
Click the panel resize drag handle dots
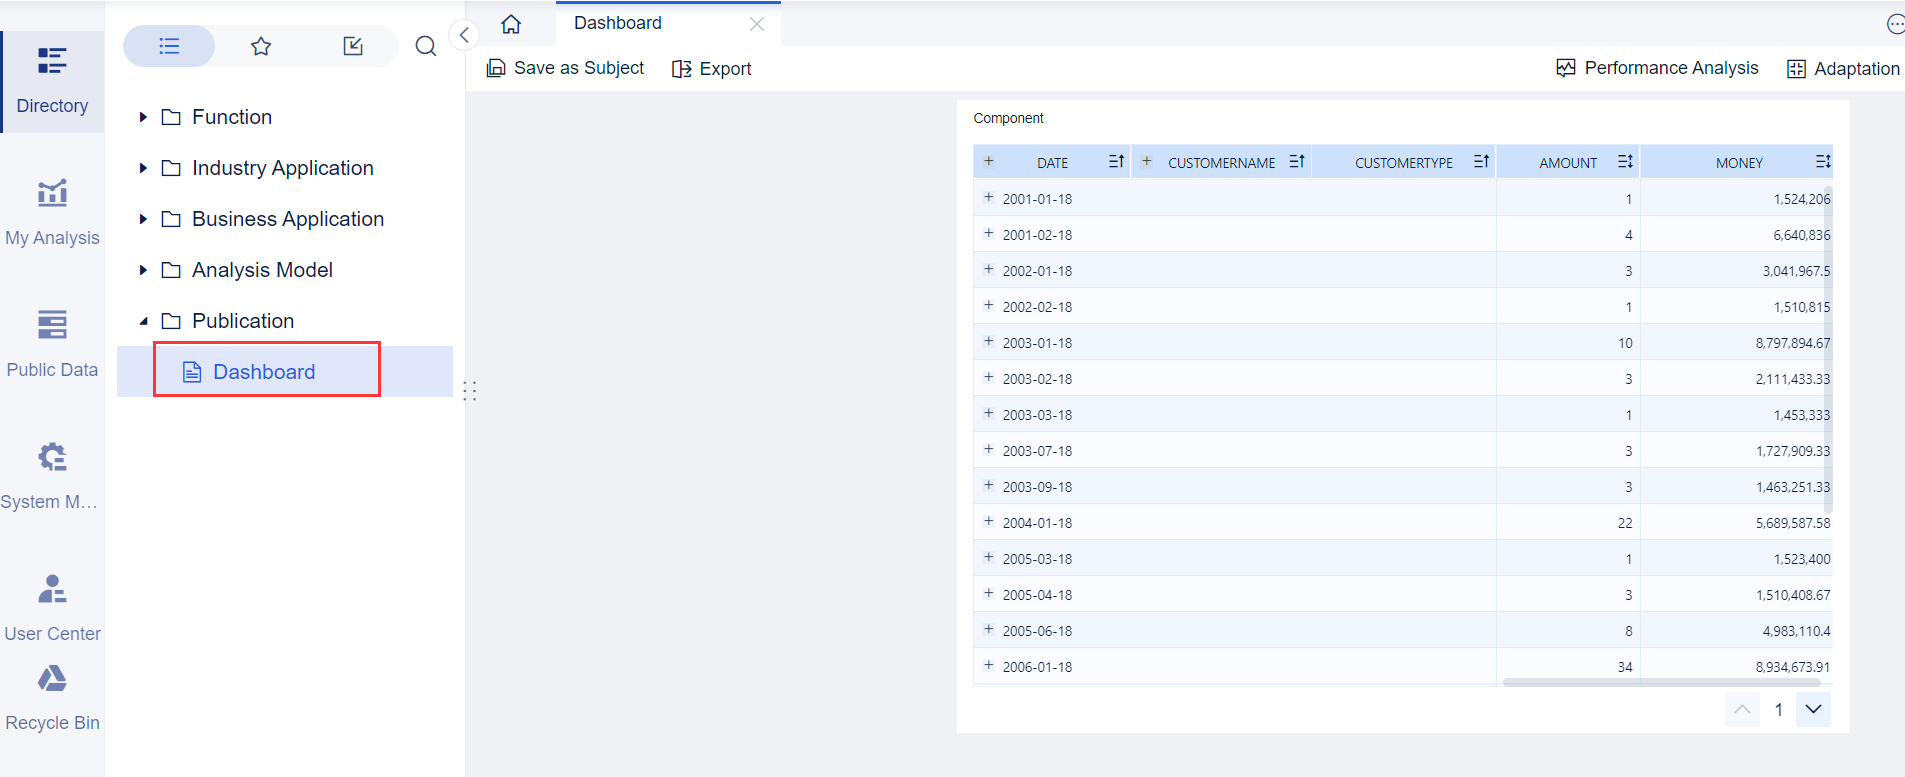(x=470, y=391)
